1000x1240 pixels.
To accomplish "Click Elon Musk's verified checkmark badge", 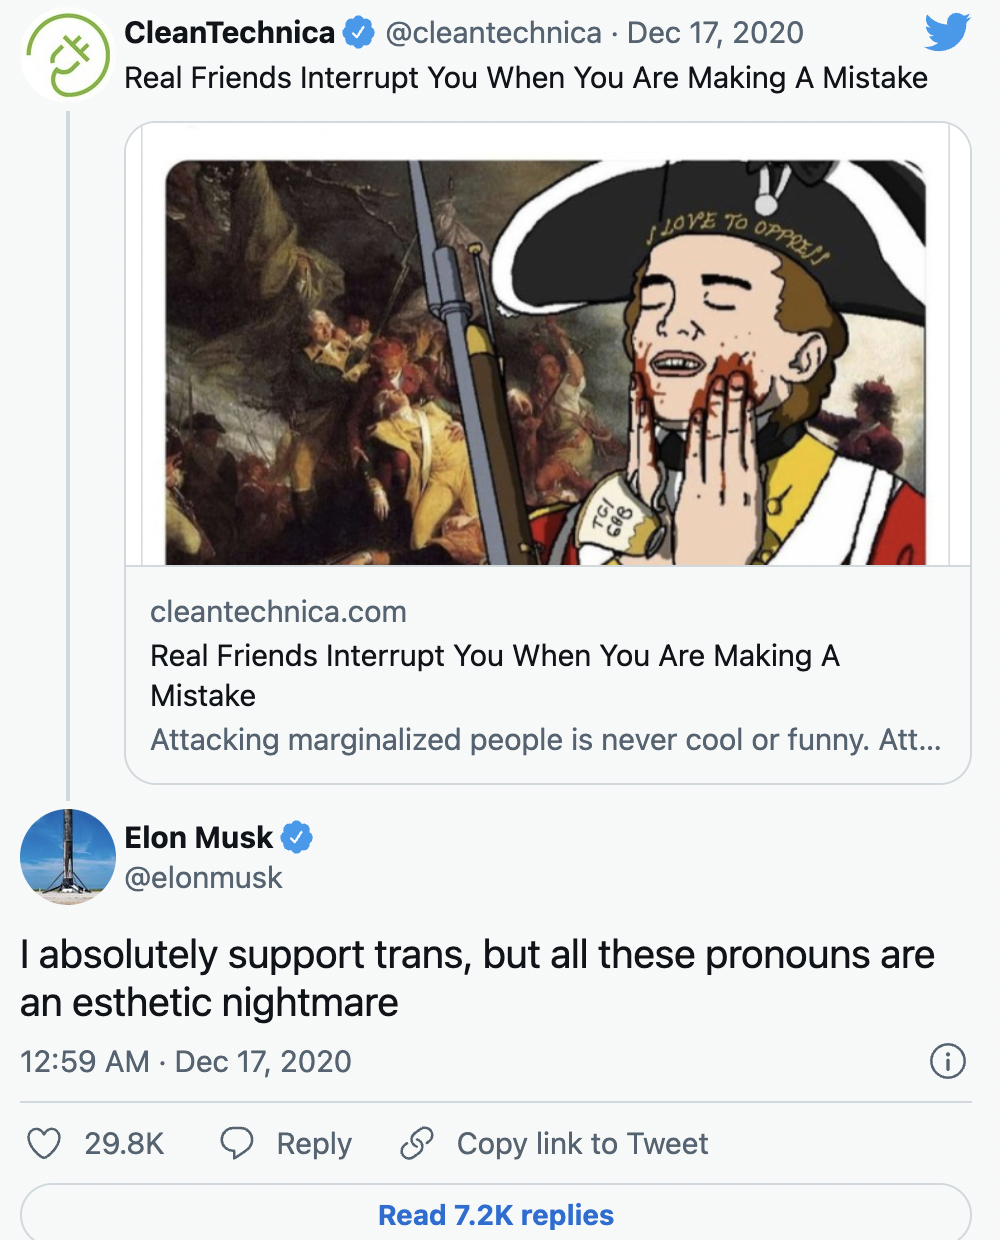I will click(297, 837).
